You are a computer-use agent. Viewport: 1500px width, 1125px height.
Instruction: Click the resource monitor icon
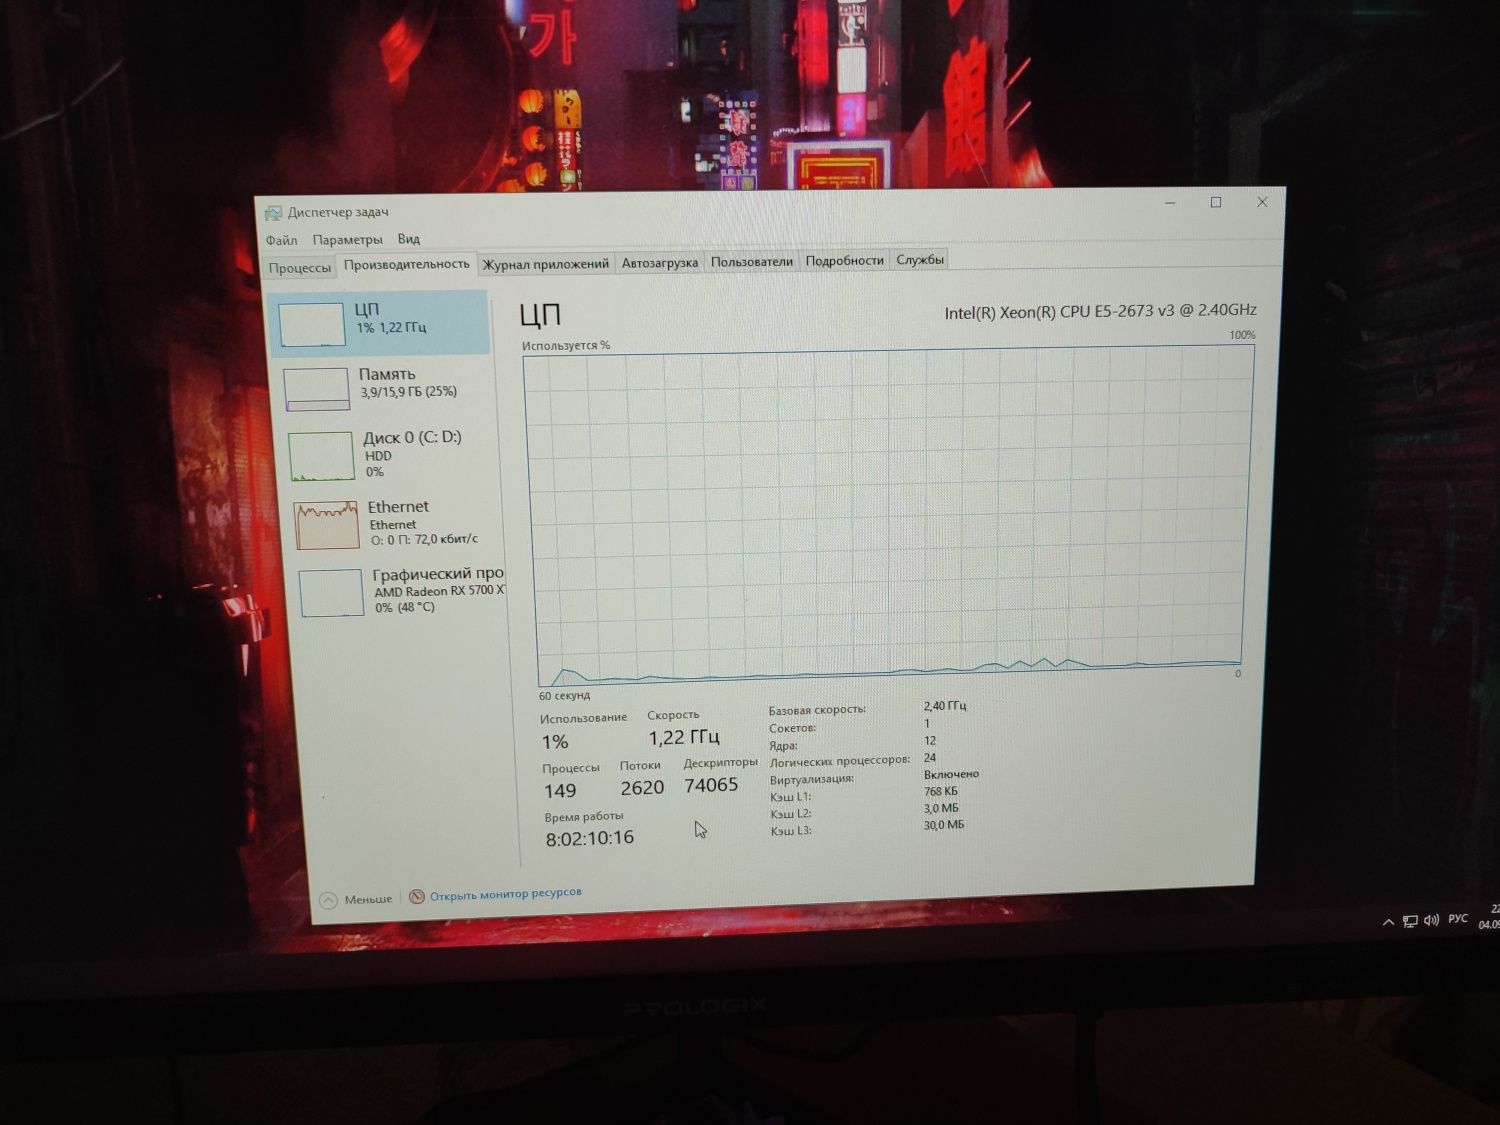tap(417, 896)
